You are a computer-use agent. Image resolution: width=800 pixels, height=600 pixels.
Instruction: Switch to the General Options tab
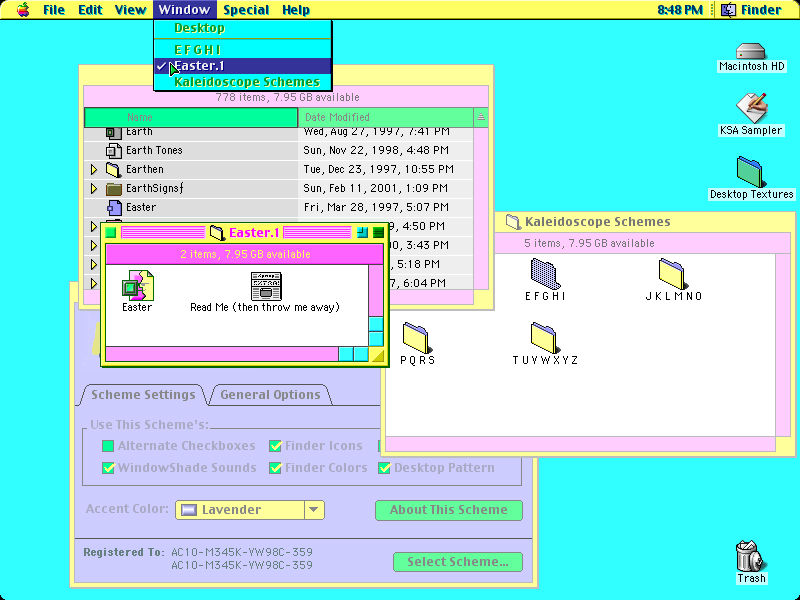[x=270, y=395]
